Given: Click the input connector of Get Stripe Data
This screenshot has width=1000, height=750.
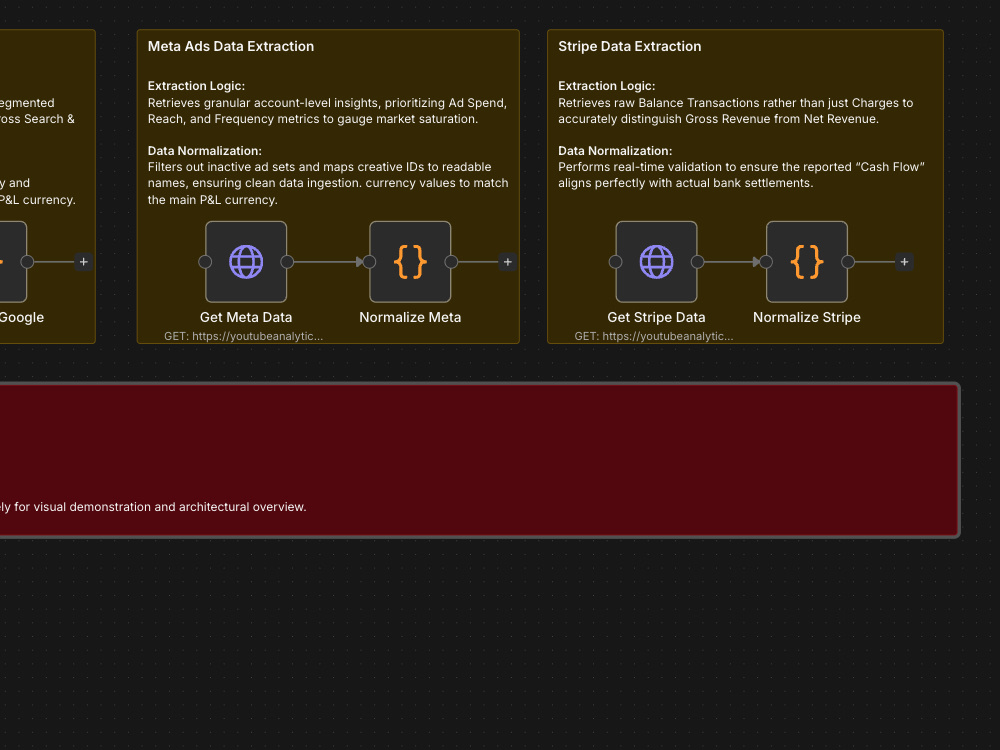Looking at the screenshot, I should [x=615, y=261].
